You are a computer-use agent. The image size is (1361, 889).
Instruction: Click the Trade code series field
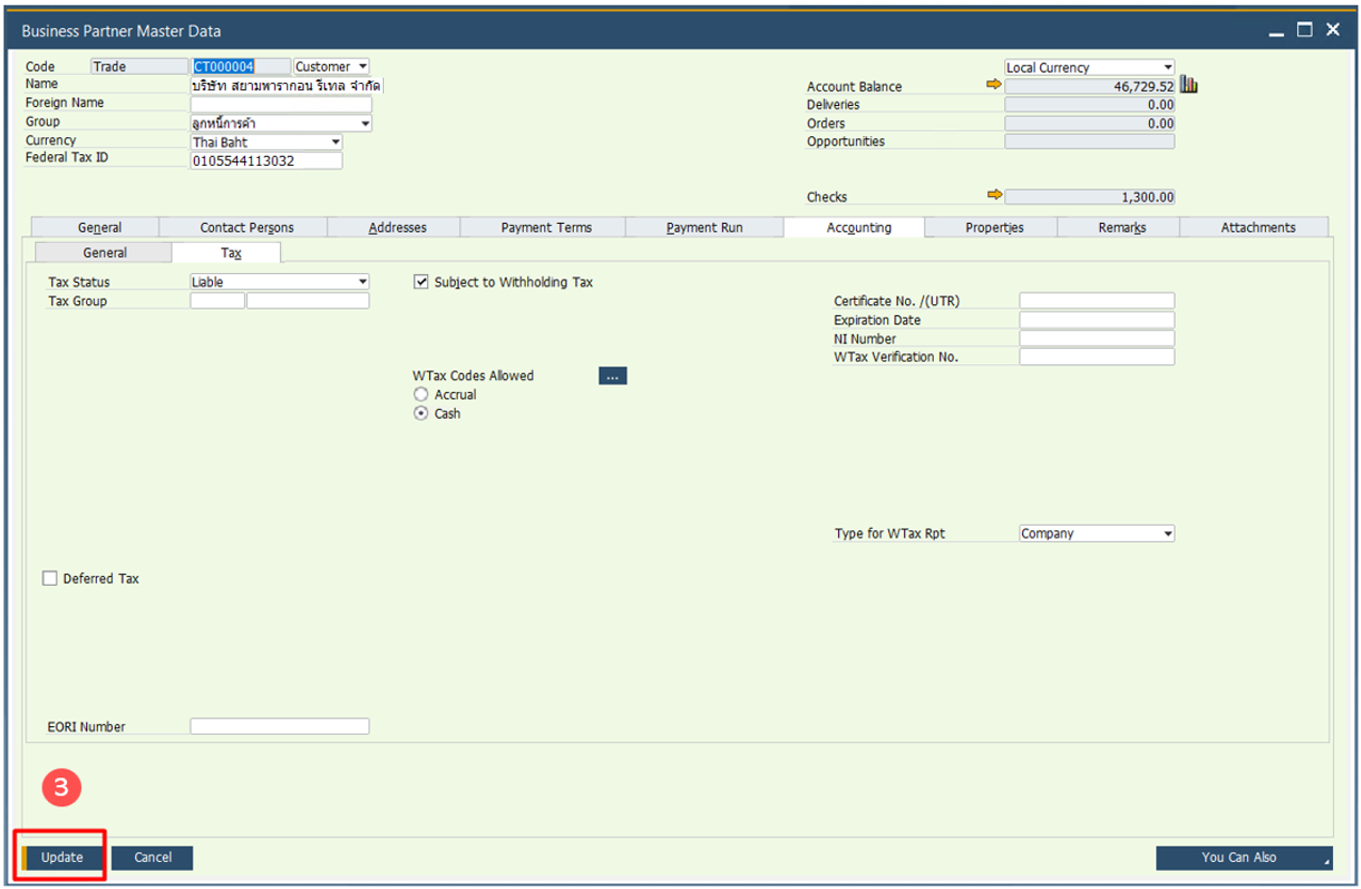[138, 66]
